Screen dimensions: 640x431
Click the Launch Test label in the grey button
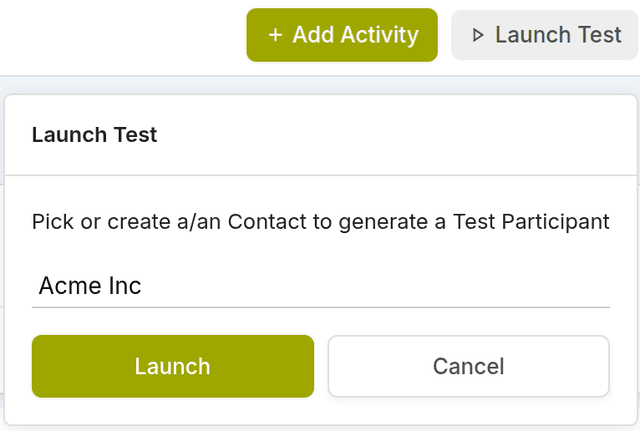click(558, 35)
